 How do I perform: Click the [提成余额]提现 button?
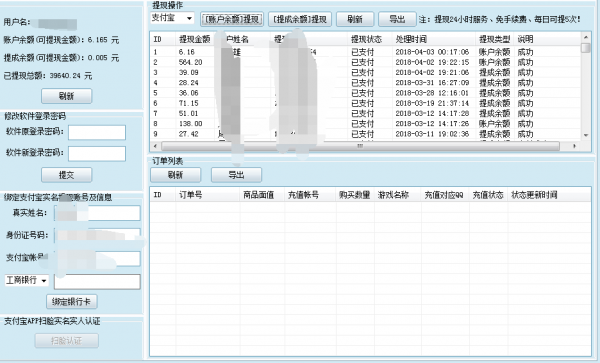300,19
